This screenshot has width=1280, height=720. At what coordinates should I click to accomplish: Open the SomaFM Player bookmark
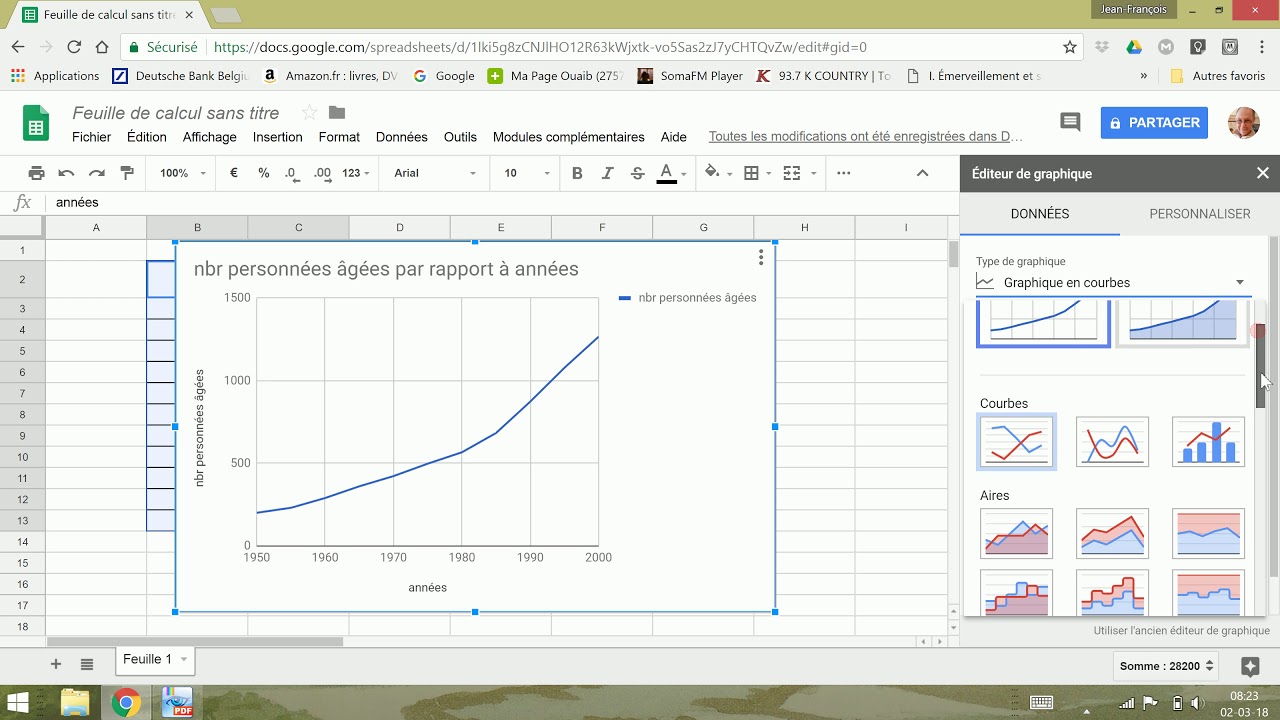pos(690,76)
